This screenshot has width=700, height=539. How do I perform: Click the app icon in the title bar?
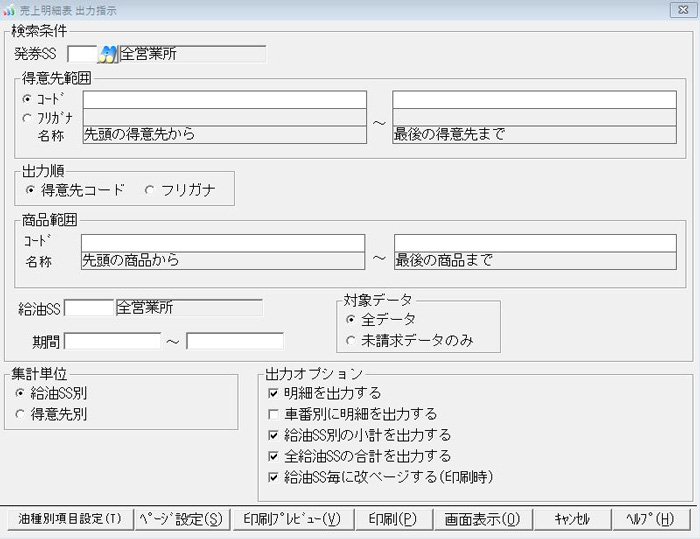9,10
